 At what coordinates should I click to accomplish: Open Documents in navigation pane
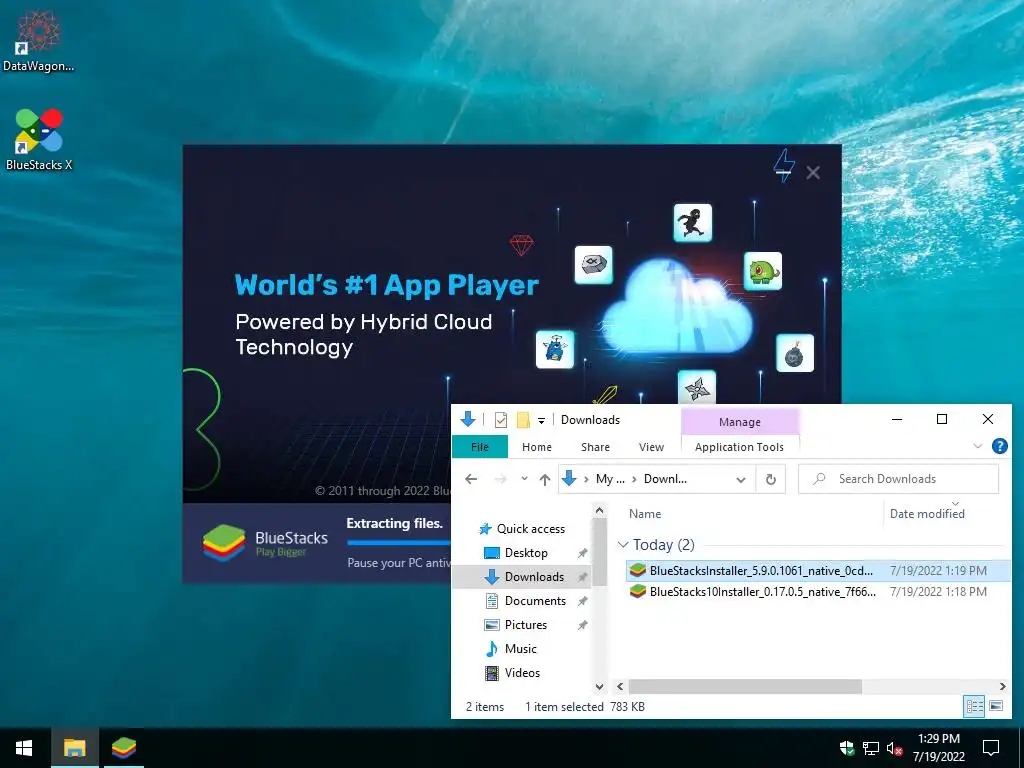coord(525,601)
